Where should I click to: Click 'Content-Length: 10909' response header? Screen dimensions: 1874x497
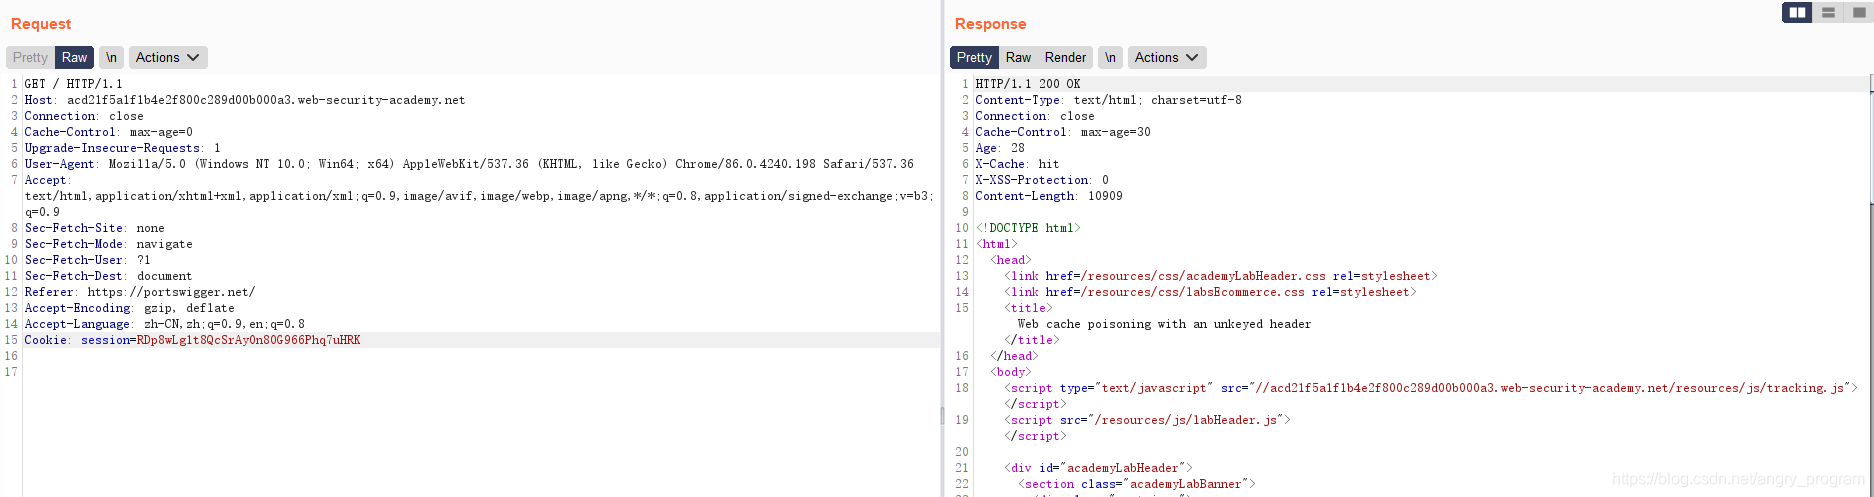click(1049, 196)
